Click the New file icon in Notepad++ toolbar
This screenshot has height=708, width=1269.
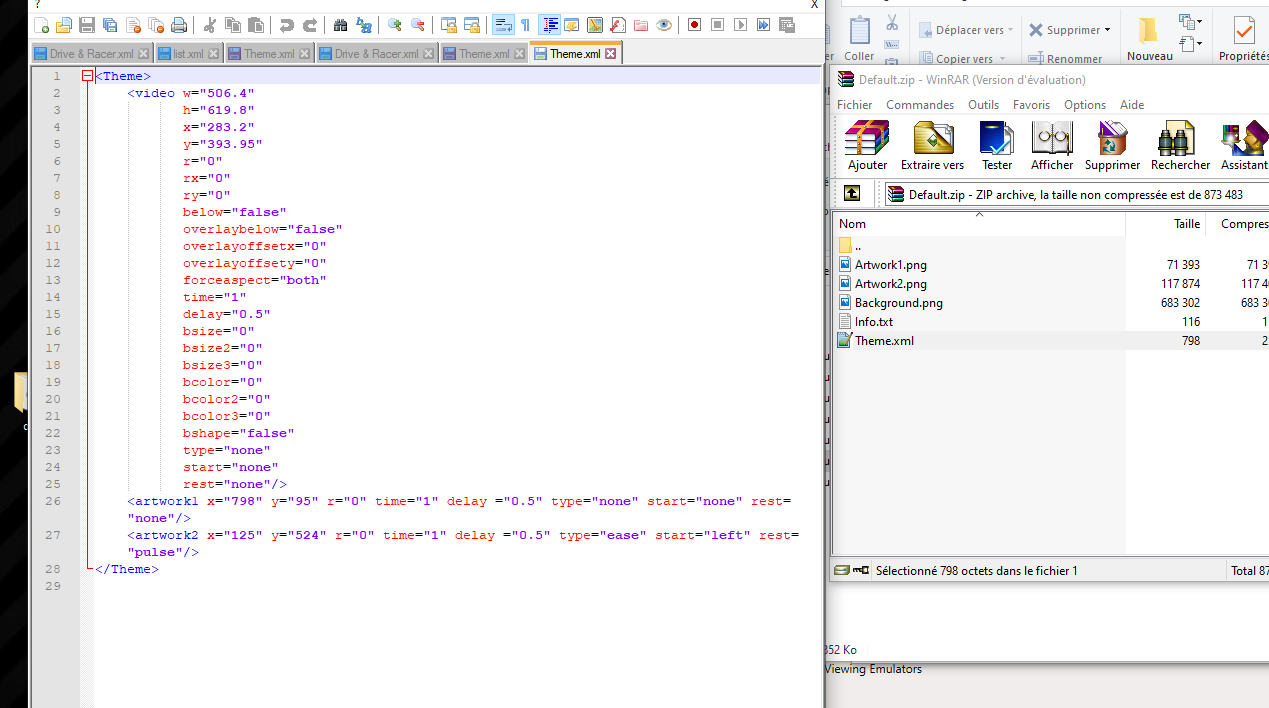(41, 25)
